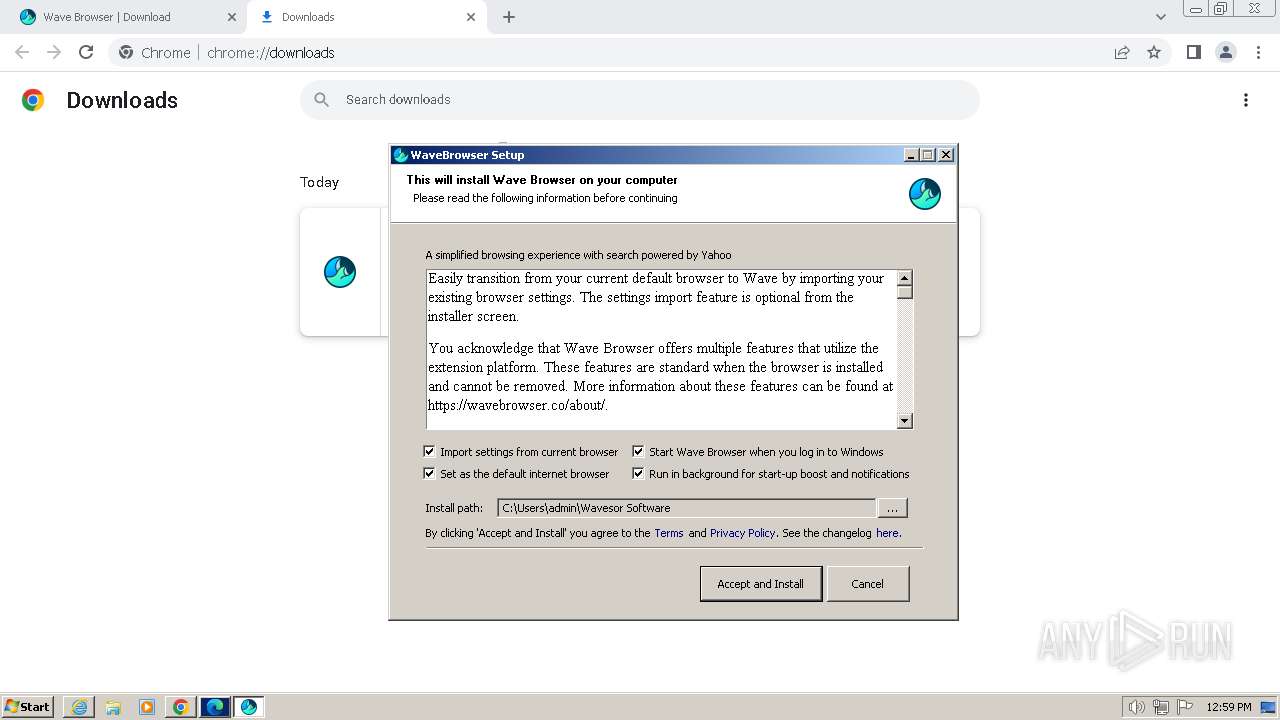Cancel the WaveBrowser Setup
This screenshot has height=720, width=1280.
click(867, 584)
